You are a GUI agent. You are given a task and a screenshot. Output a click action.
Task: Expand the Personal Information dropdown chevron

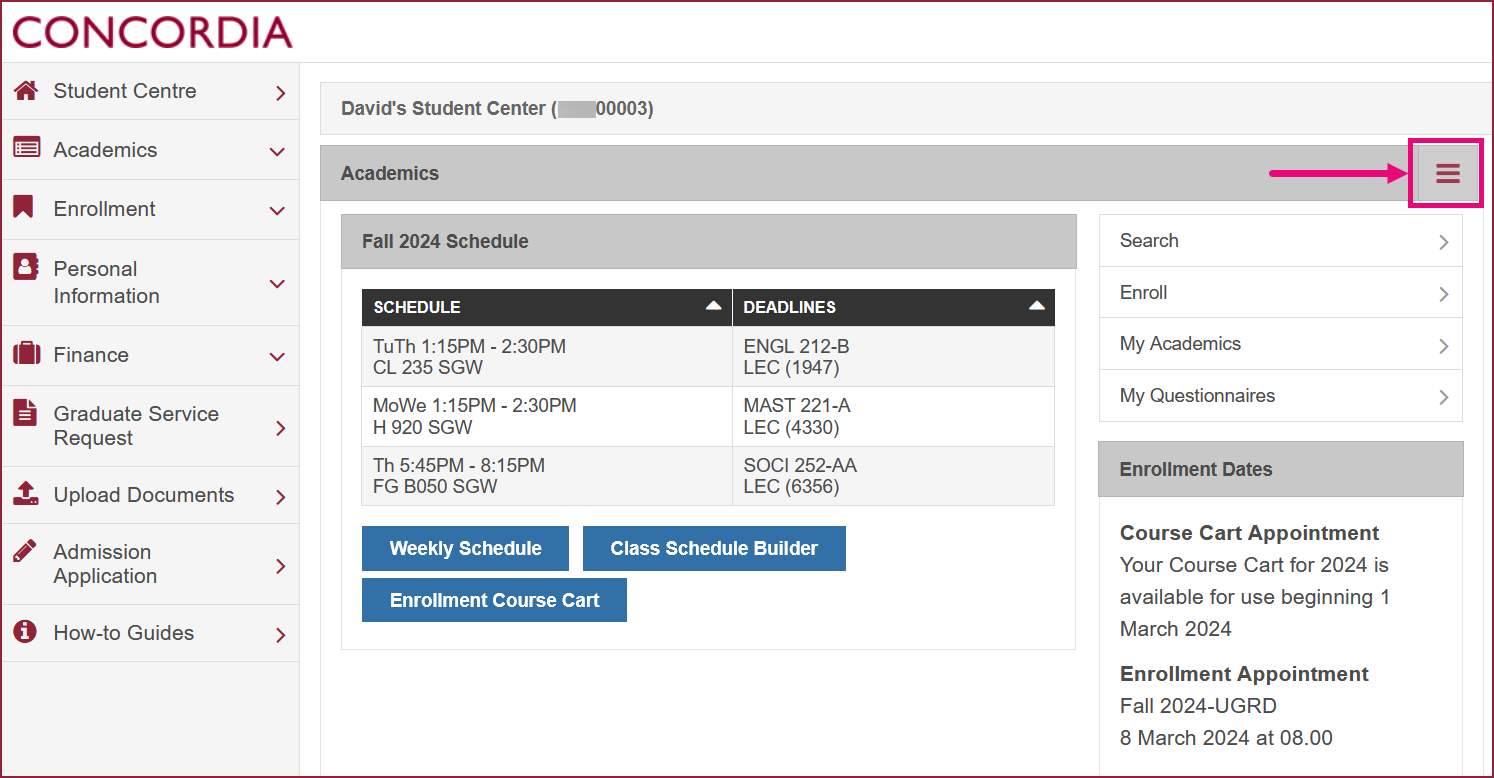point(278,284)
